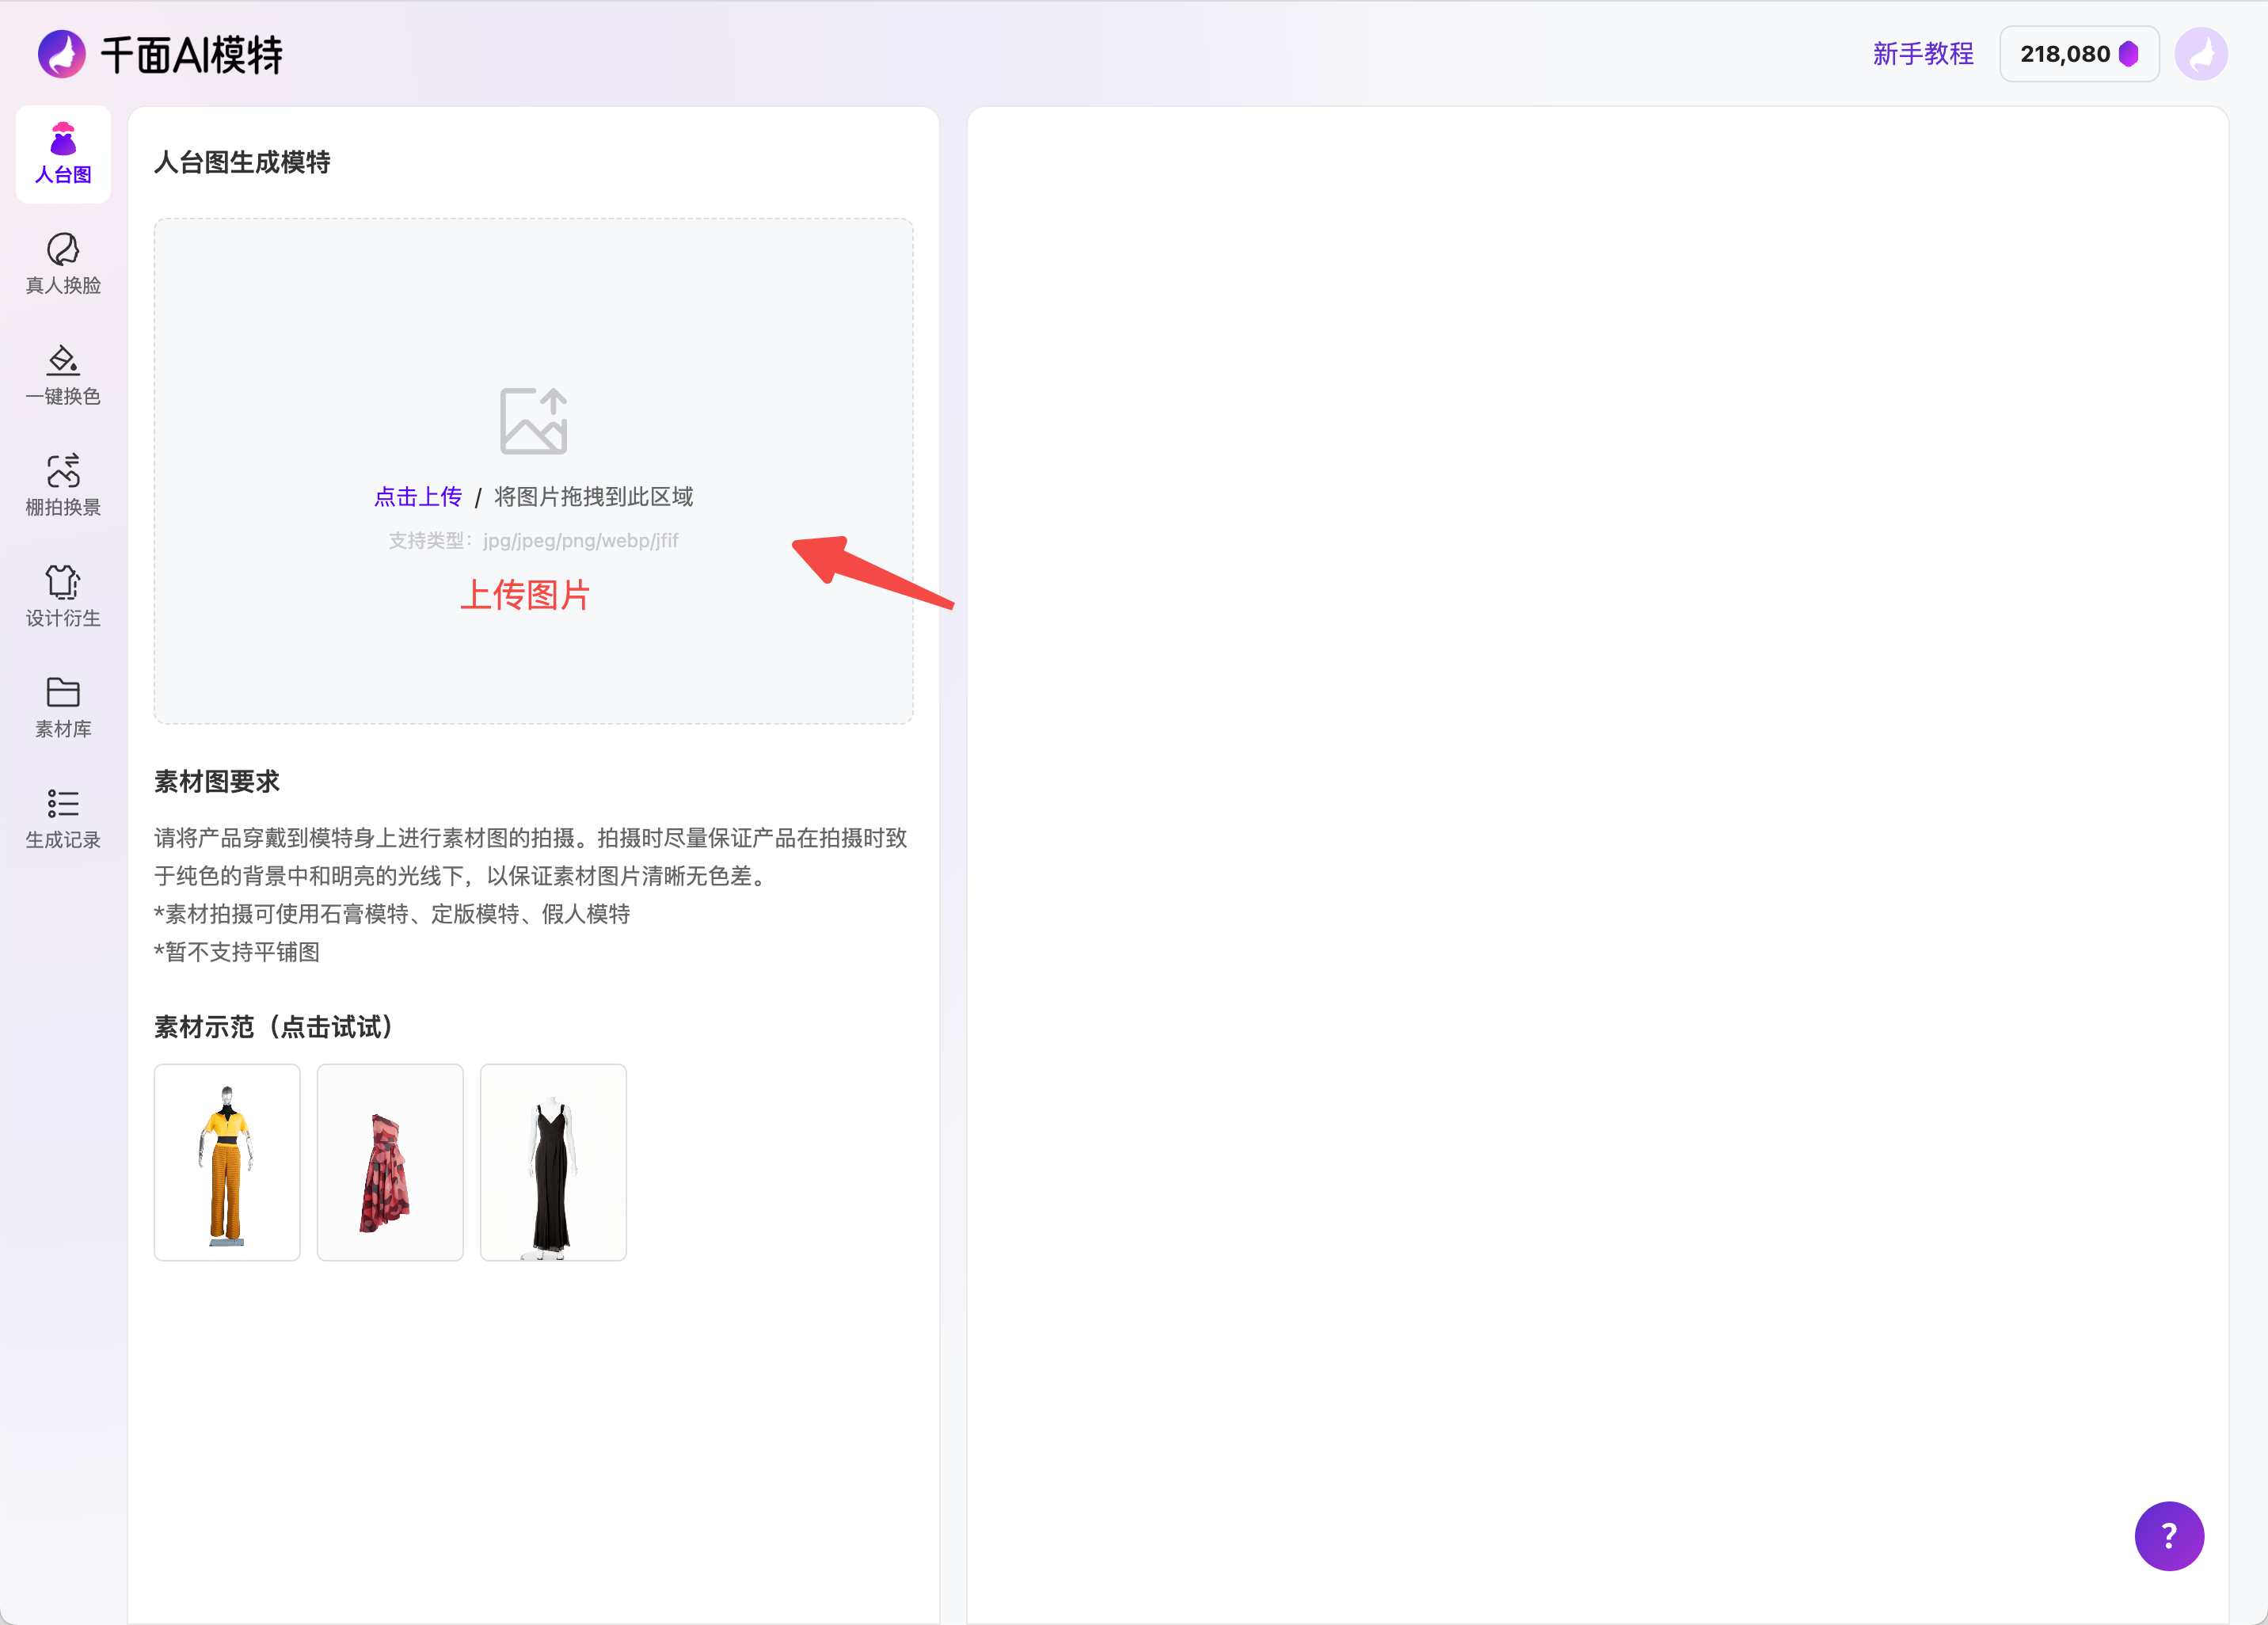Click the *暂不支持平铺图 note
Image resolution: width=2268 pixels, height=1625 pixels.
tap(237, 952)
